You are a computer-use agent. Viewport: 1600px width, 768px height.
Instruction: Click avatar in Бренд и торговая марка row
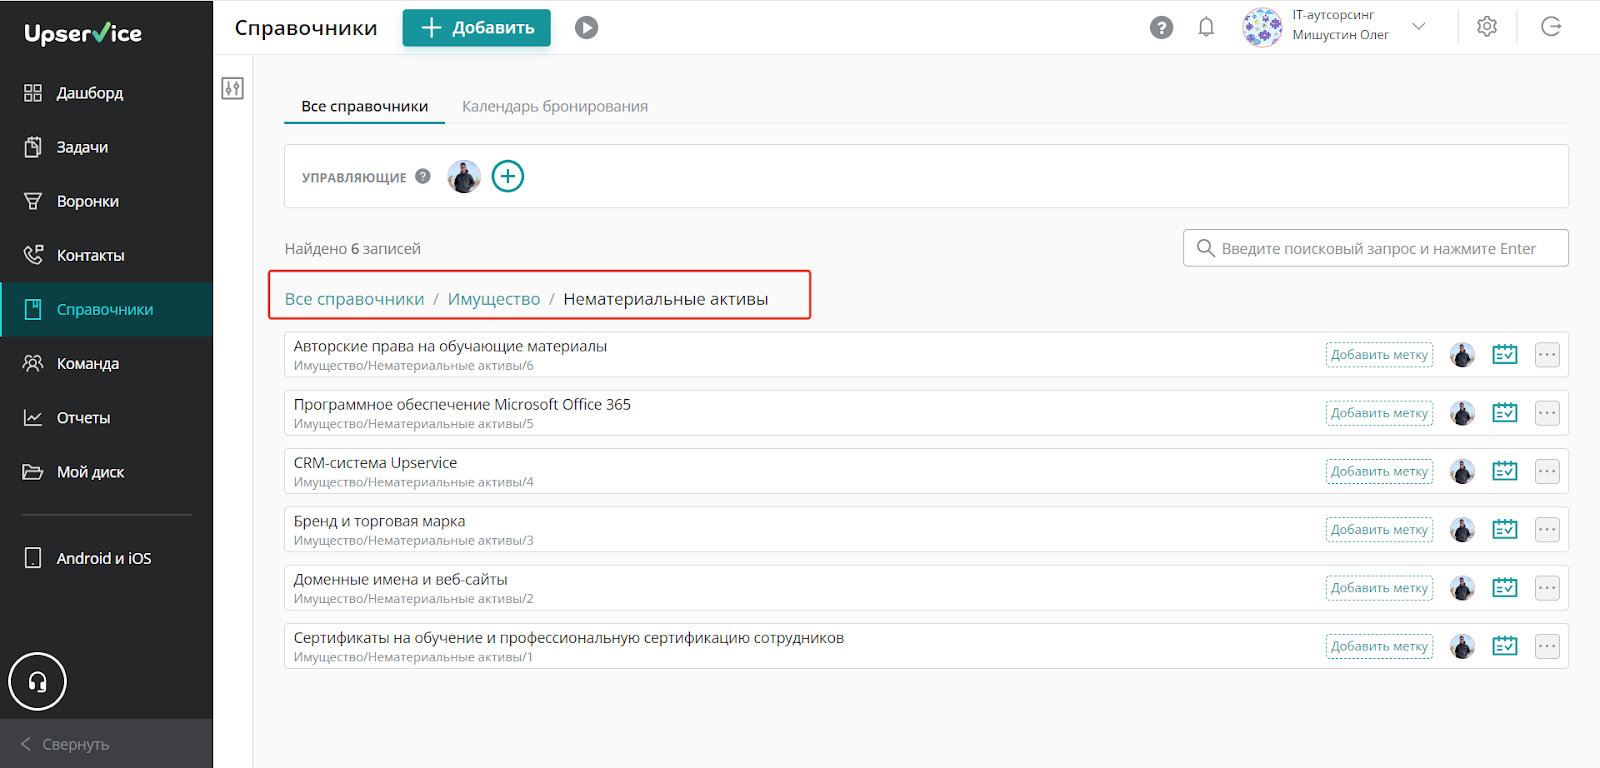pyautogui.click(x=1462, y=529)
